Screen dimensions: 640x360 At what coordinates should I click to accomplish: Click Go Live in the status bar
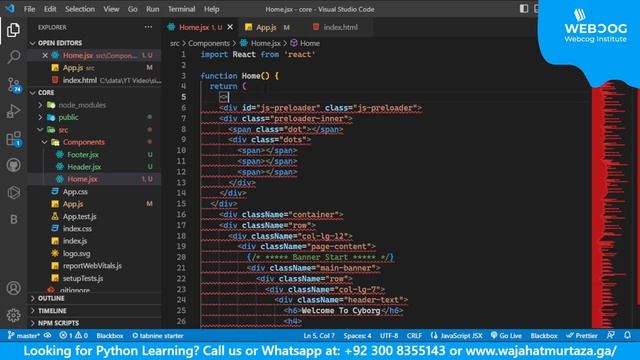coord(506,336)
